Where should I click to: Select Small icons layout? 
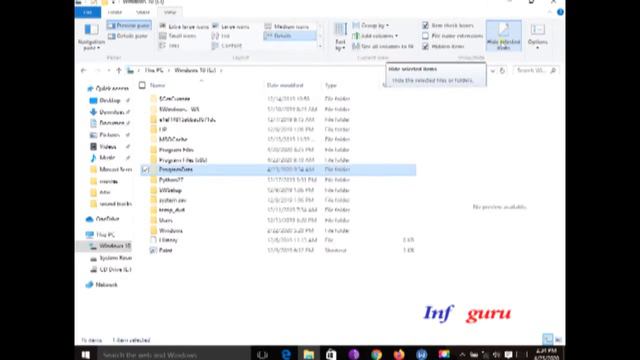click(x=178, y=36)
